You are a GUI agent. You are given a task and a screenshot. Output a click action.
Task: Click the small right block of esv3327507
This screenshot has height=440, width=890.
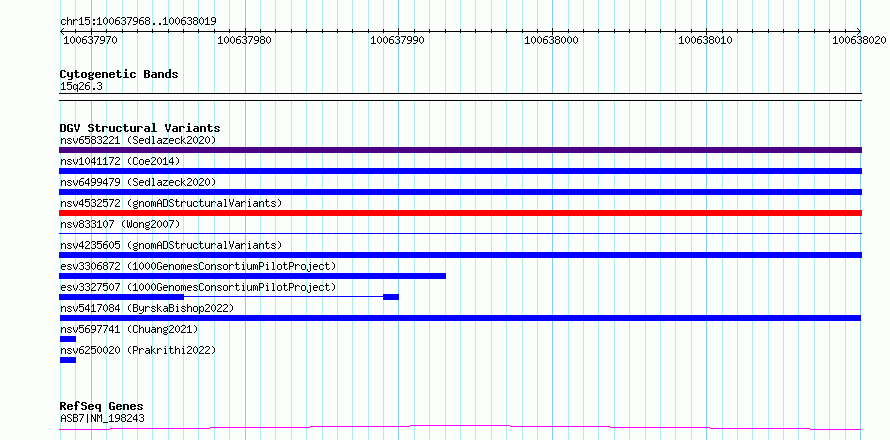pyautogui.click(x=391, y=297)
